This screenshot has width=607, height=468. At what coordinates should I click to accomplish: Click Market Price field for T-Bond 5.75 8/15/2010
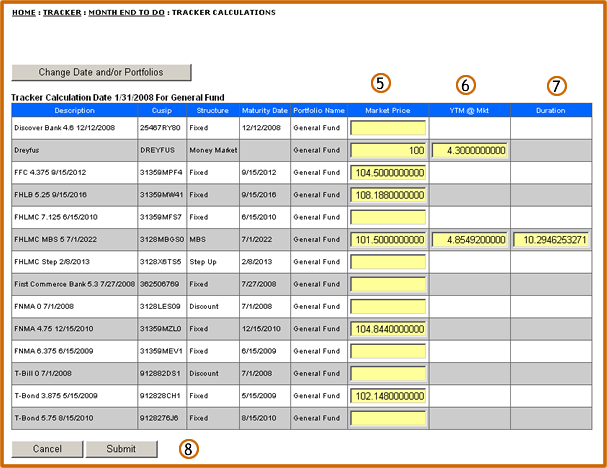pyautogui.click(x=388, y=418)
